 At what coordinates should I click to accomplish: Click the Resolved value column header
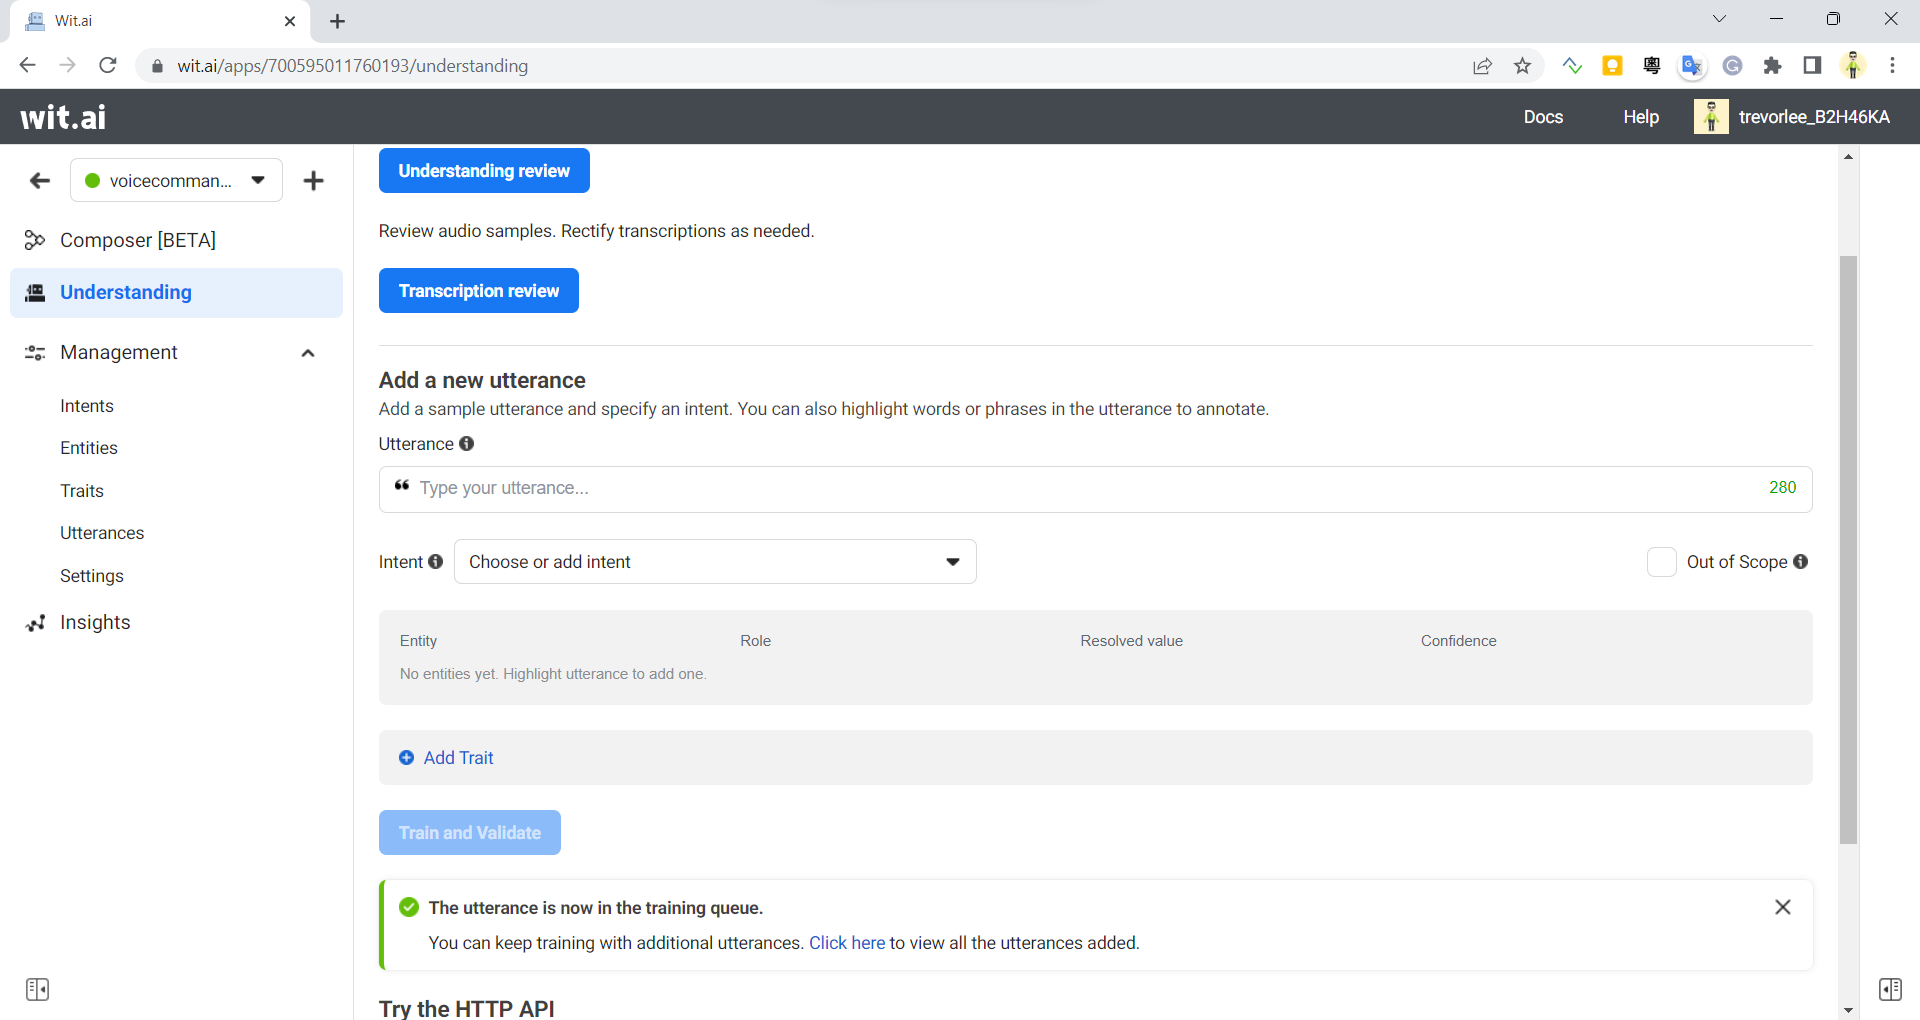(x=1131, y=641)
